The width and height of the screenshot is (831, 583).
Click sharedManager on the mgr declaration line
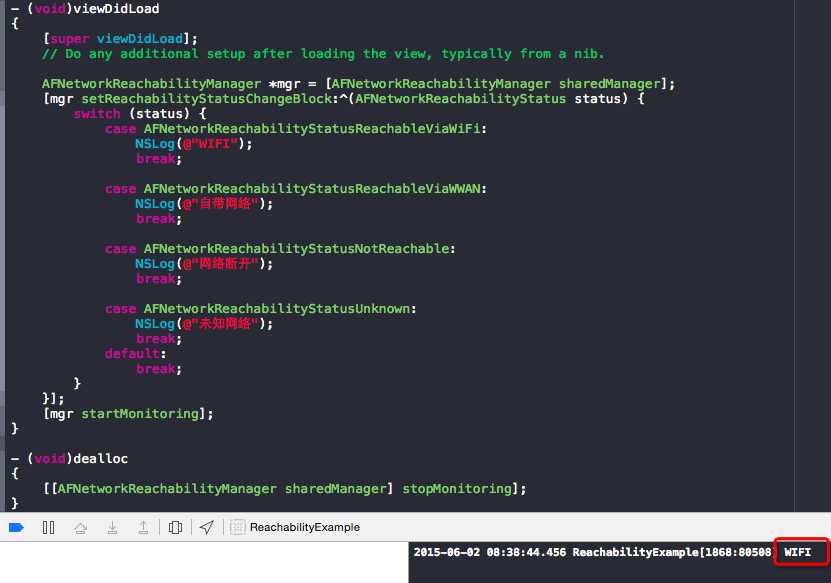pos(609,84)
